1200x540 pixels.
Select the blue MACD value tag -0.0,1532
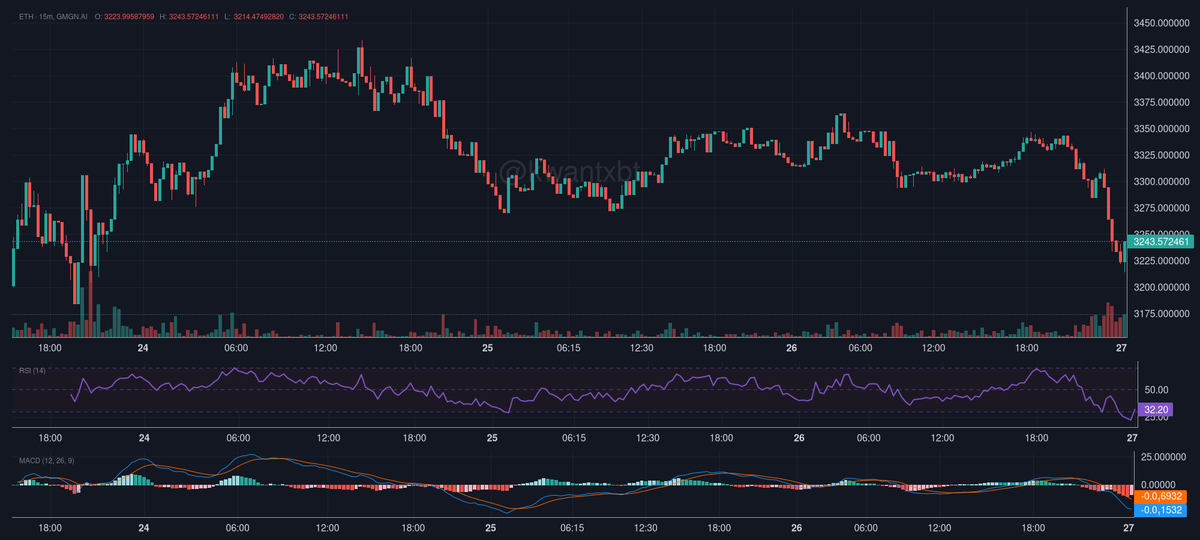point(1162,509)
